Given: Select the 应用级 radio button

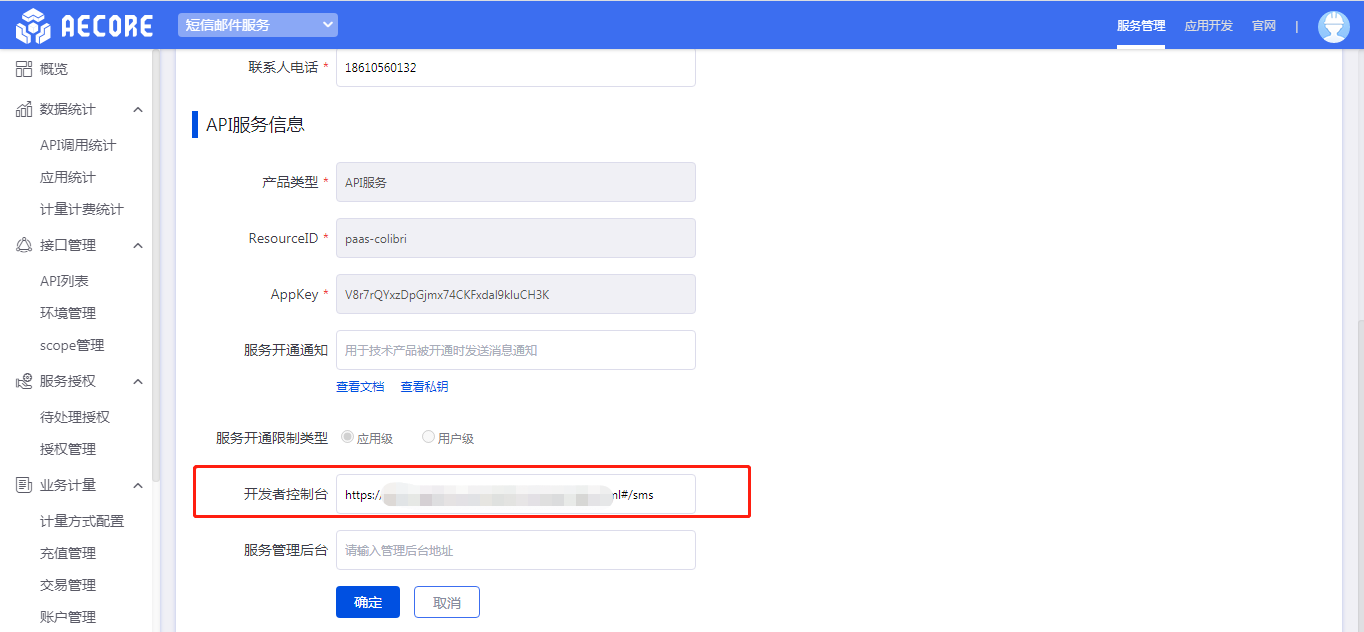Looking at the screenshot, I should coord(348,437).
